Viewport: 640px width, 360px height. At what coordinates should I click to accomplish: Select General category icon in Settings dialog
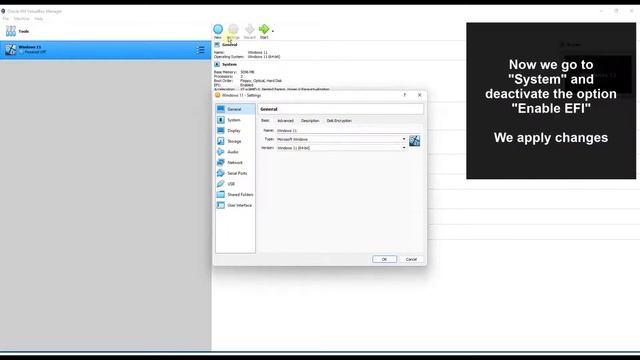tap(221, 109)
